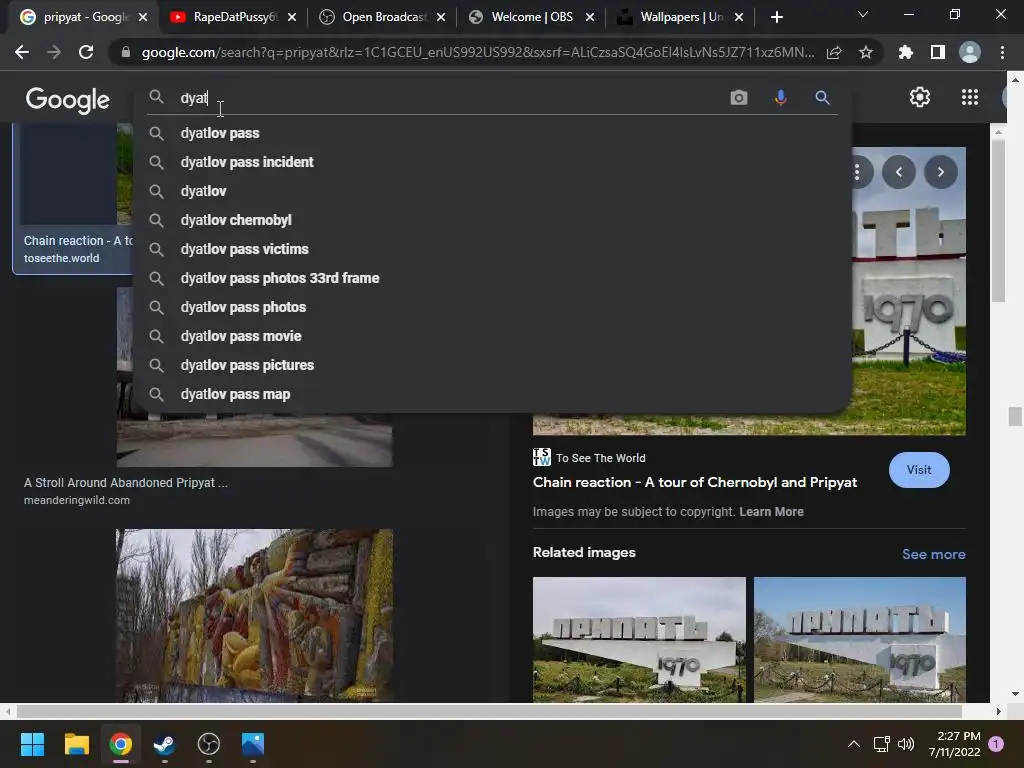Search by image camera icon
The width and height of the screenshot is (1024, 768).
click(739, 98)
